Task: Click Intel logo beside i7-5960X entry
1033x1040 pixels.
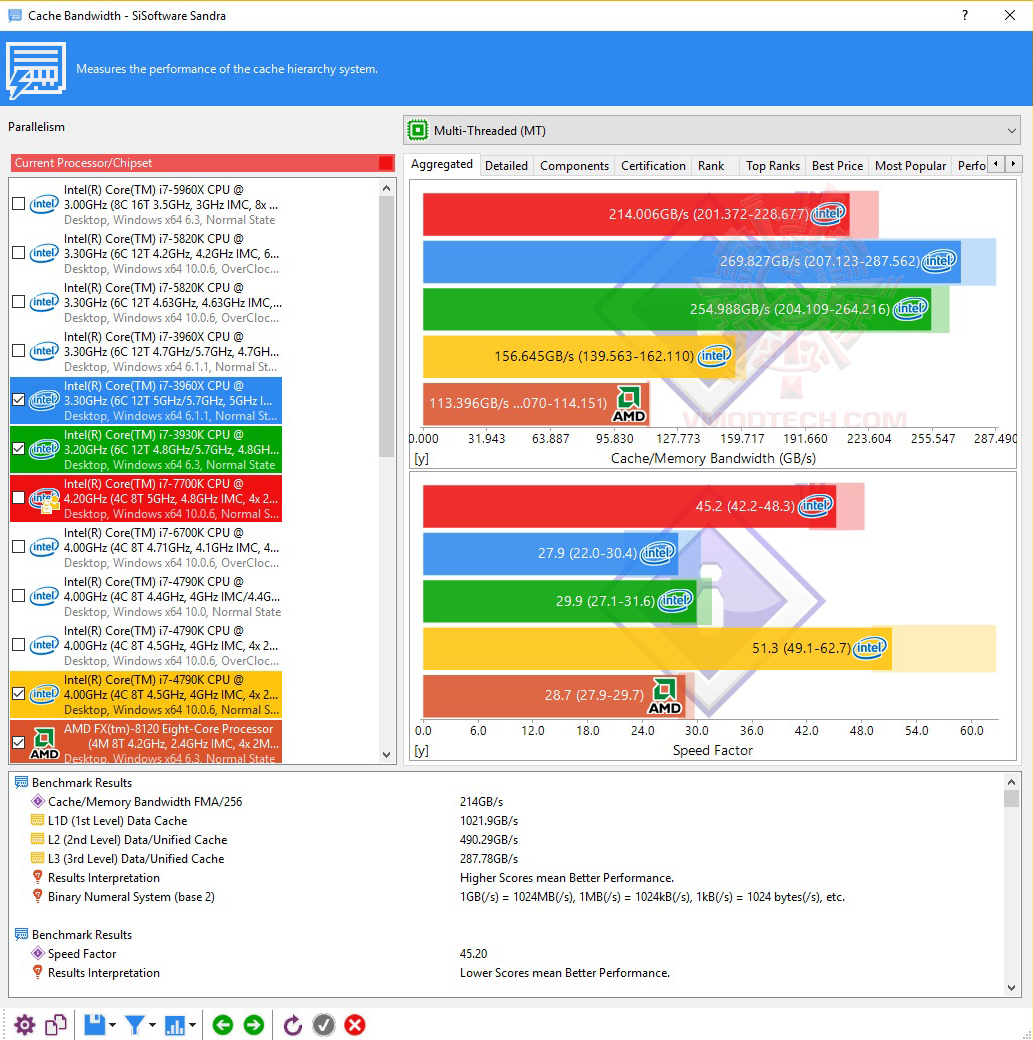Action: [x=44, y=204]
